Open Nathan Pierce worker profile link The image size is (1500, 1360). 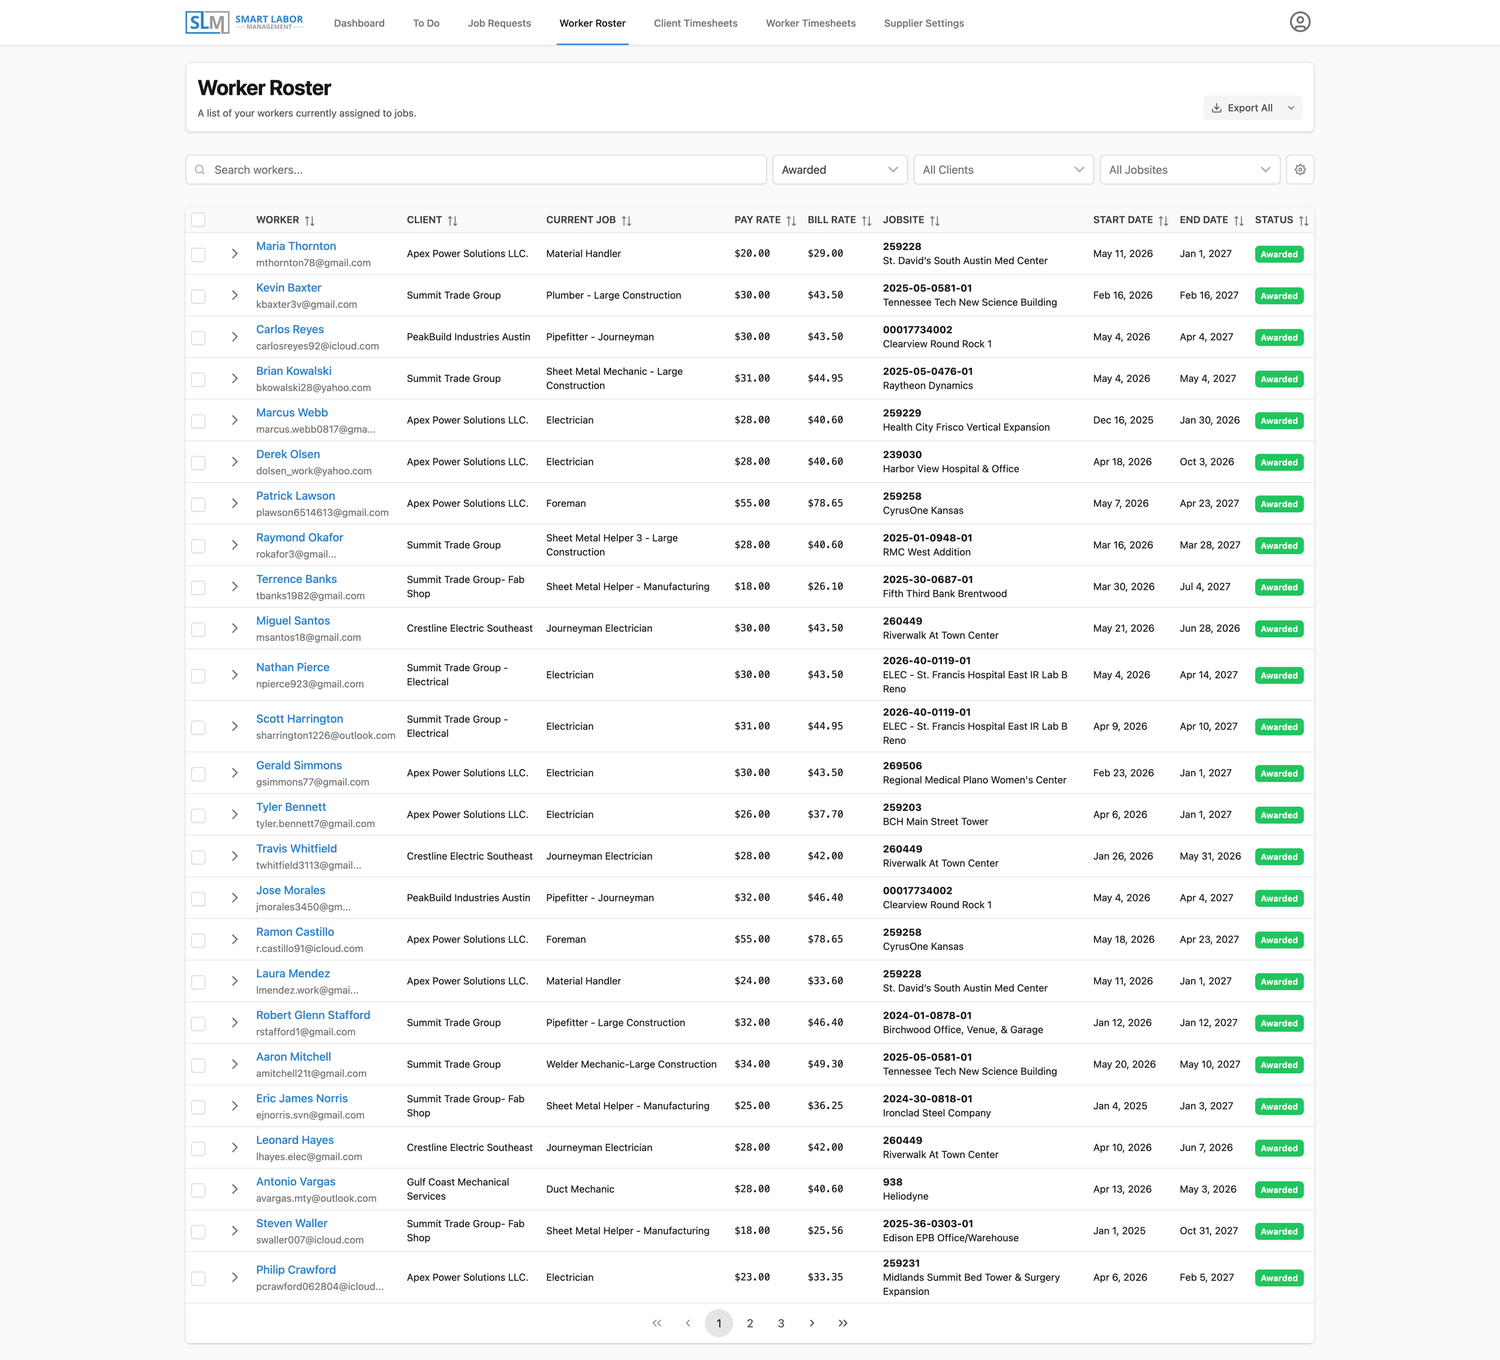tap(292, 668)
